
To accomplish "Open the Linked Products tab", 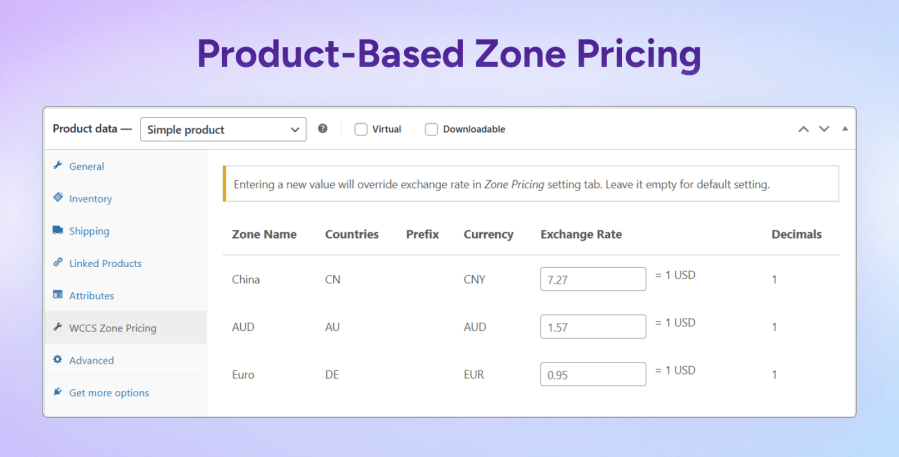I will click(125, 263).
